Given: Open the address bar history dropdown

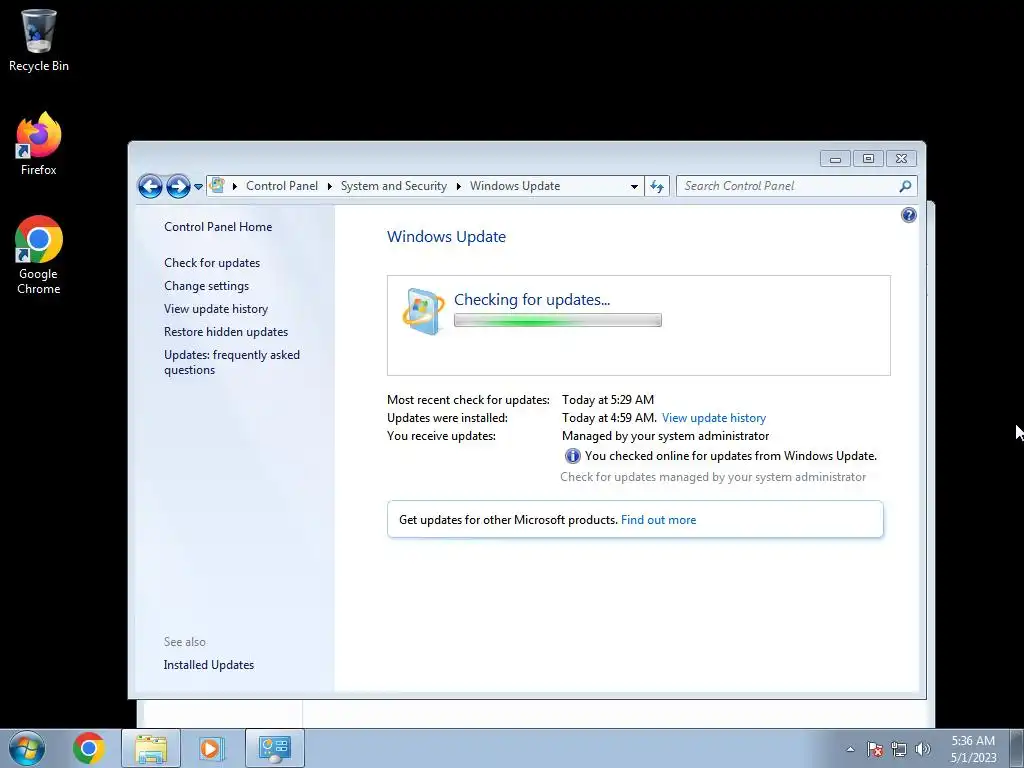Looking at the screenshot, I should point(633,186).
